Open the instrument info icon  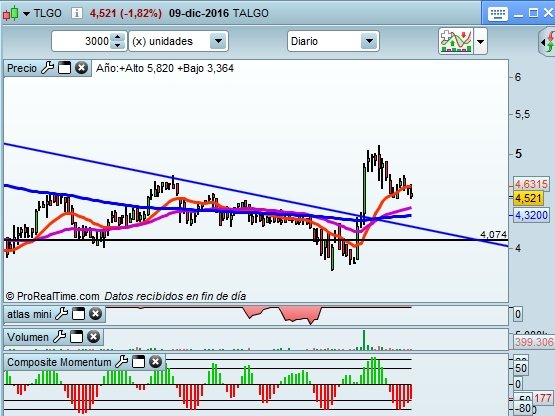76,13
